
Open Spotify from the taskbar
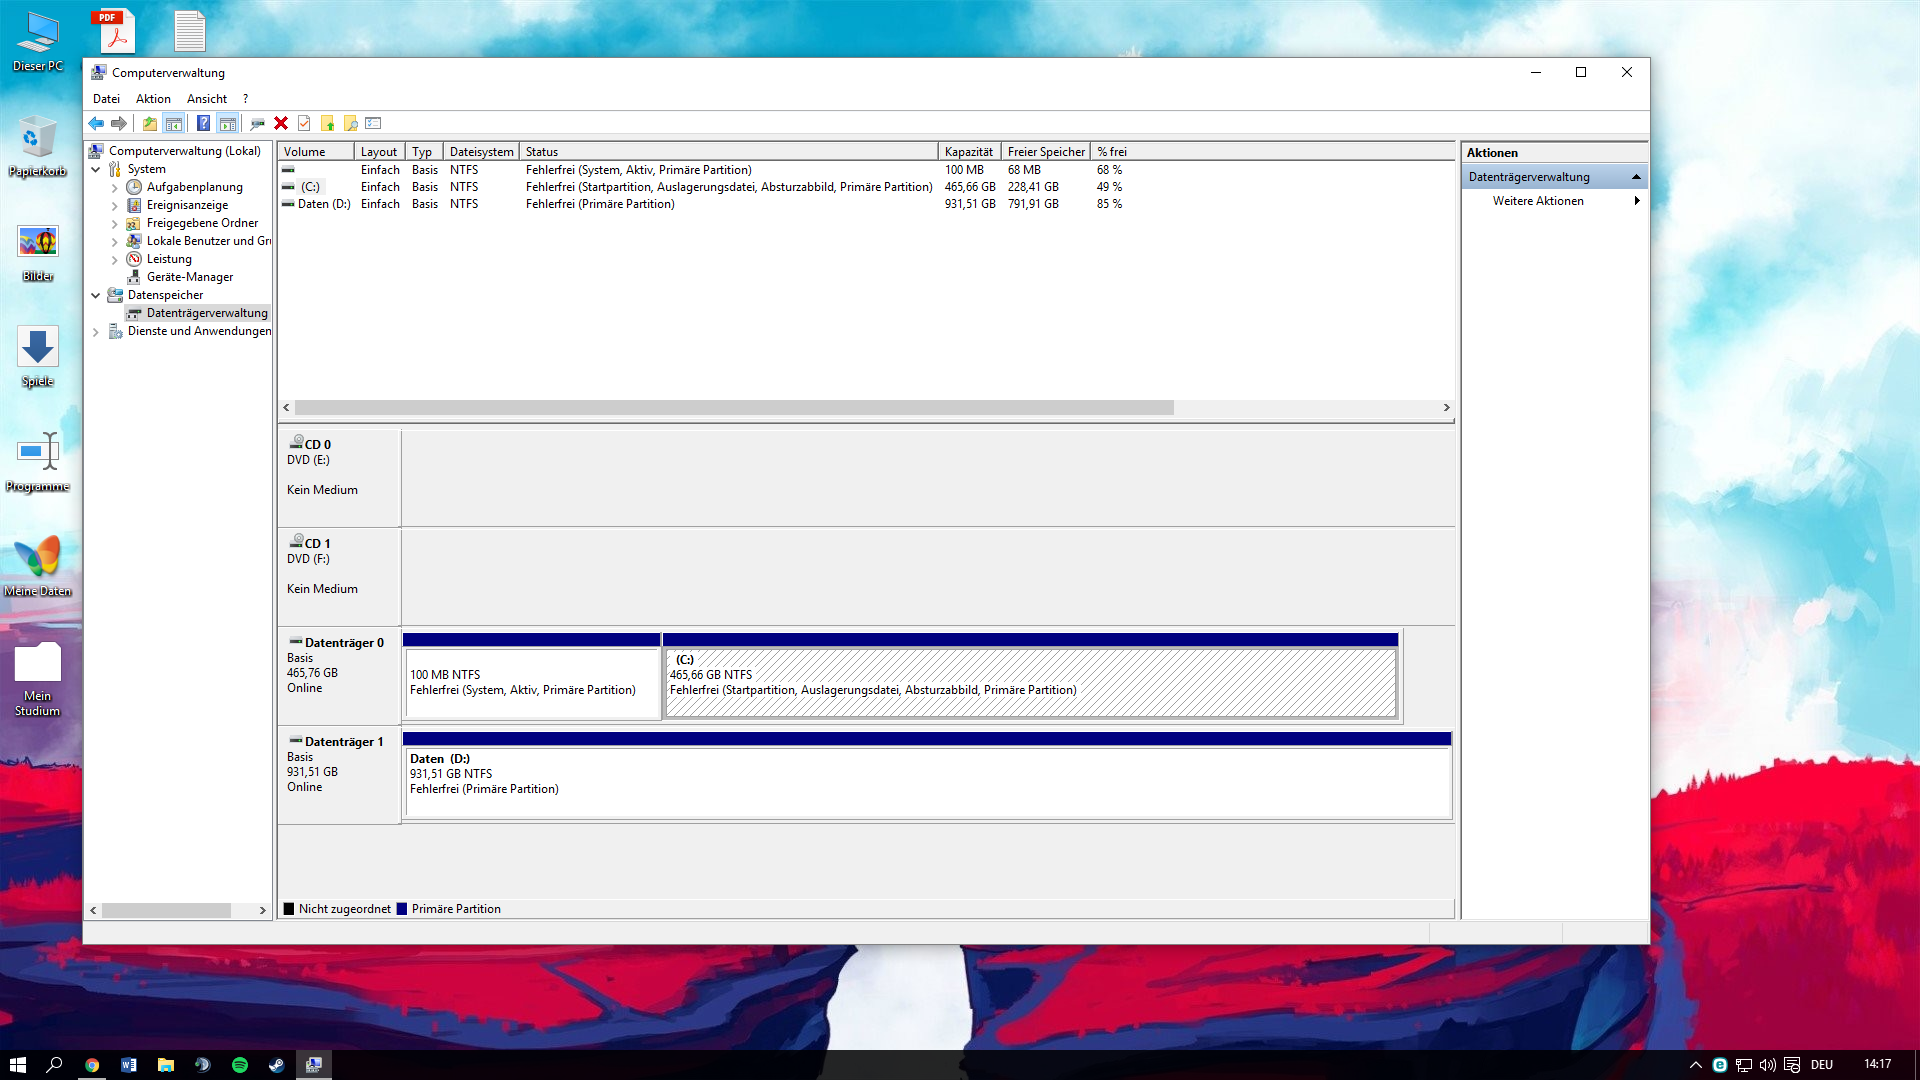[240, 1065]
